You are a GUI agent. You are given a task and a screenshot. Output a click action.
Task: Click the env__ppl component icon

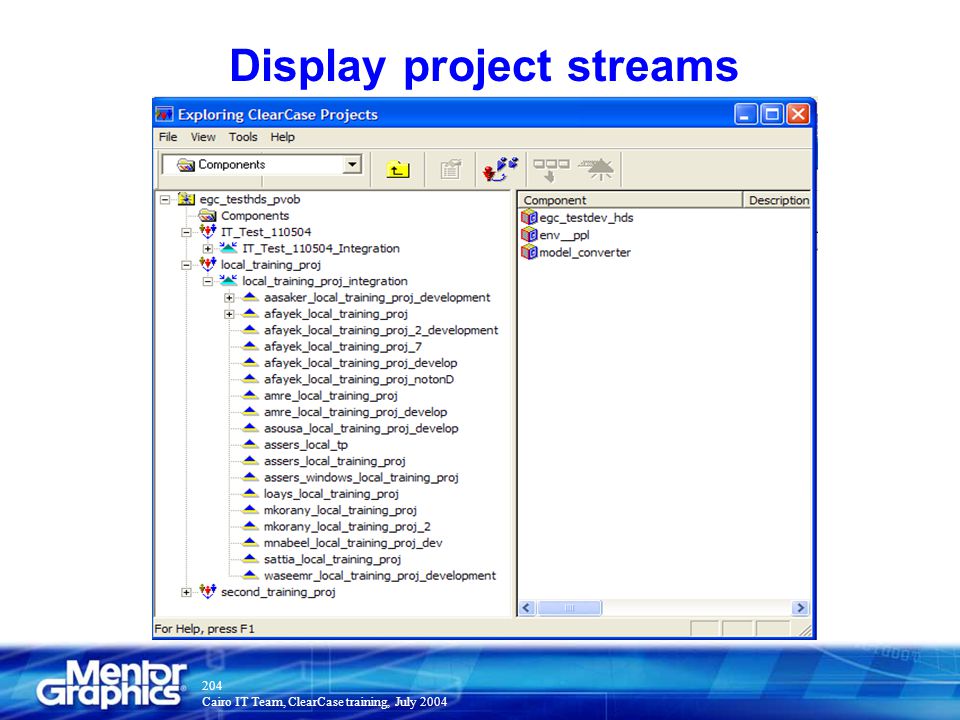(529, 234)
